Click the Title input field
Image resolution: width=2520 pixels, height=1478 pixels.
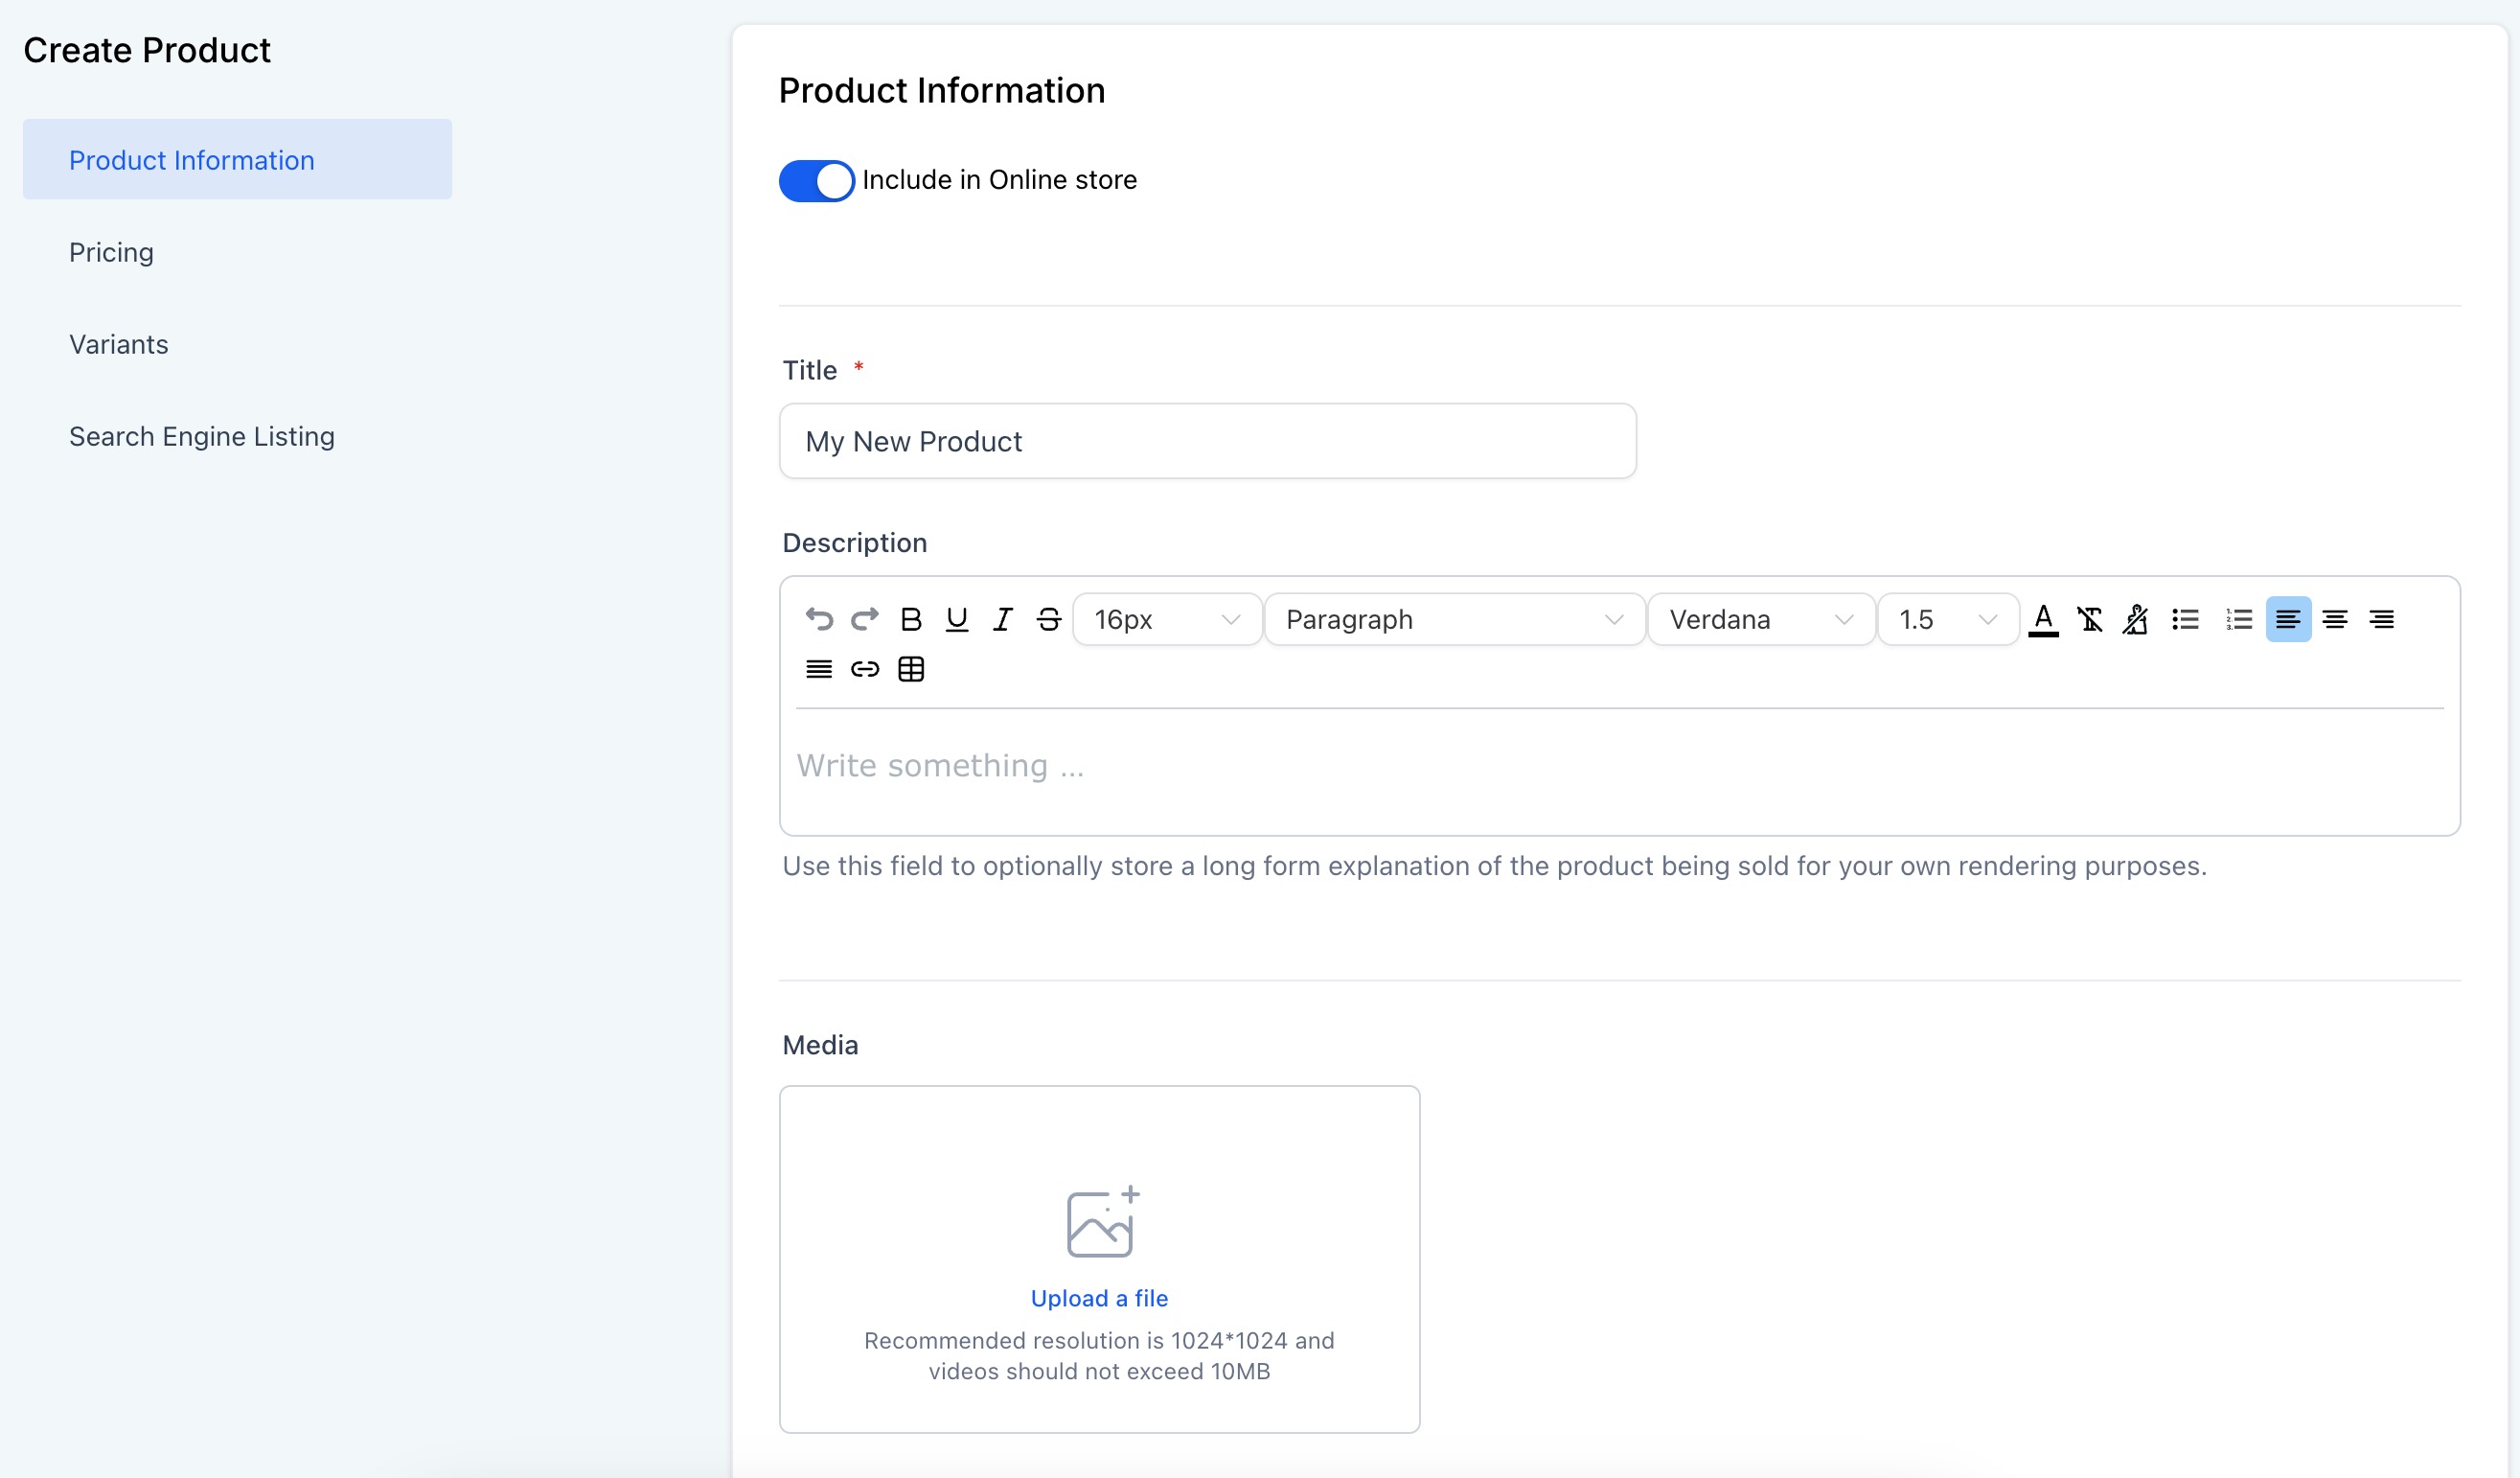[x=1206, y=441]
